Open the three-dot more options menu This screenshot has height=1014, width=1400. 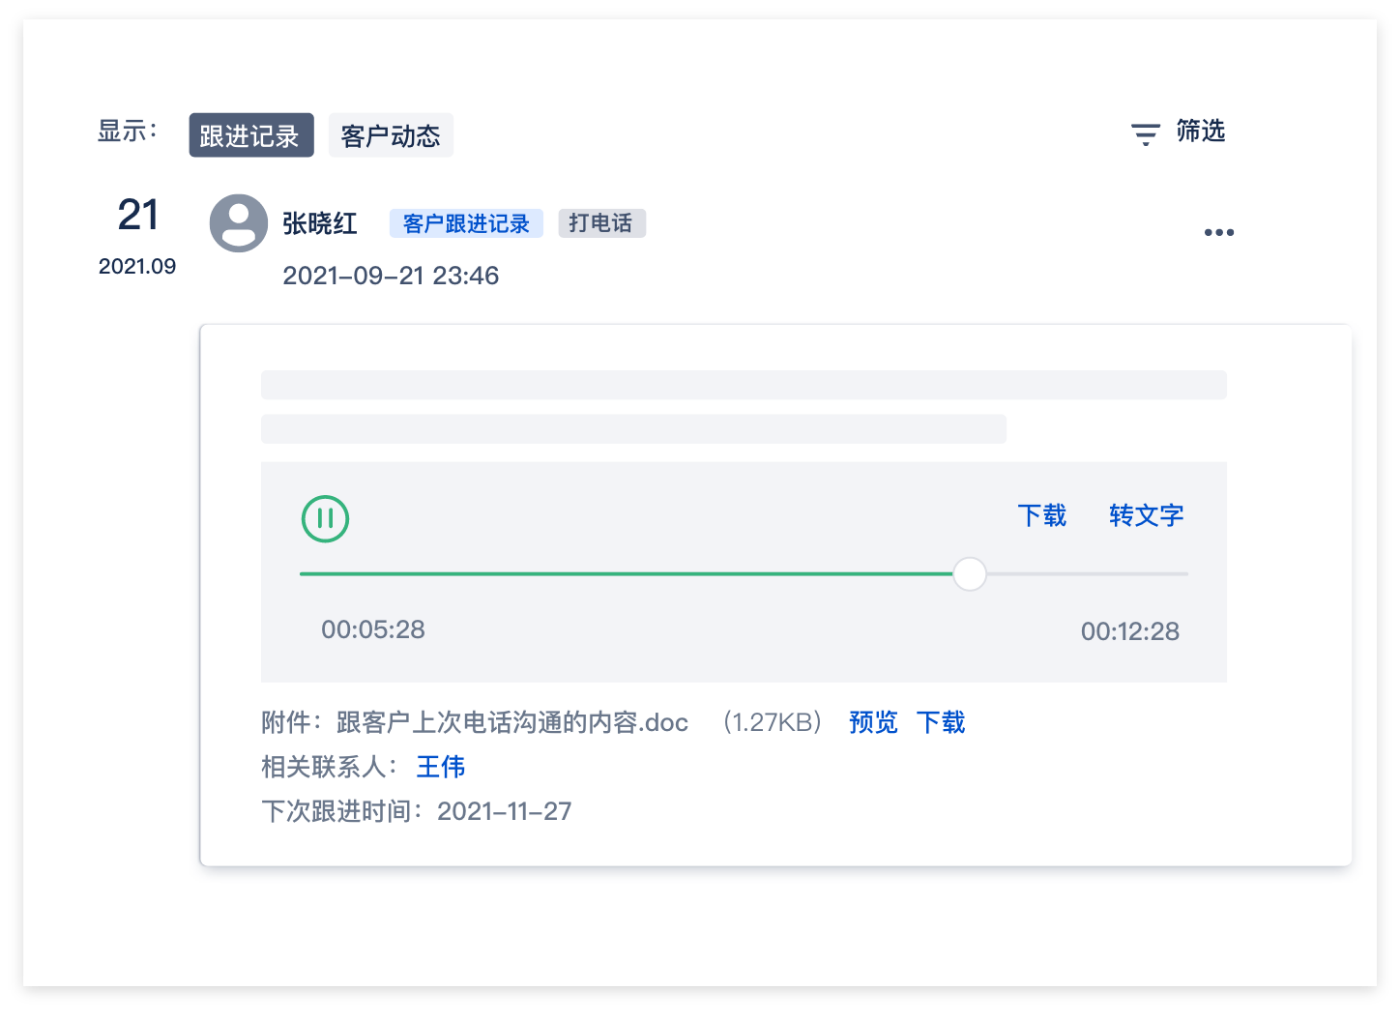(1218, 232)
